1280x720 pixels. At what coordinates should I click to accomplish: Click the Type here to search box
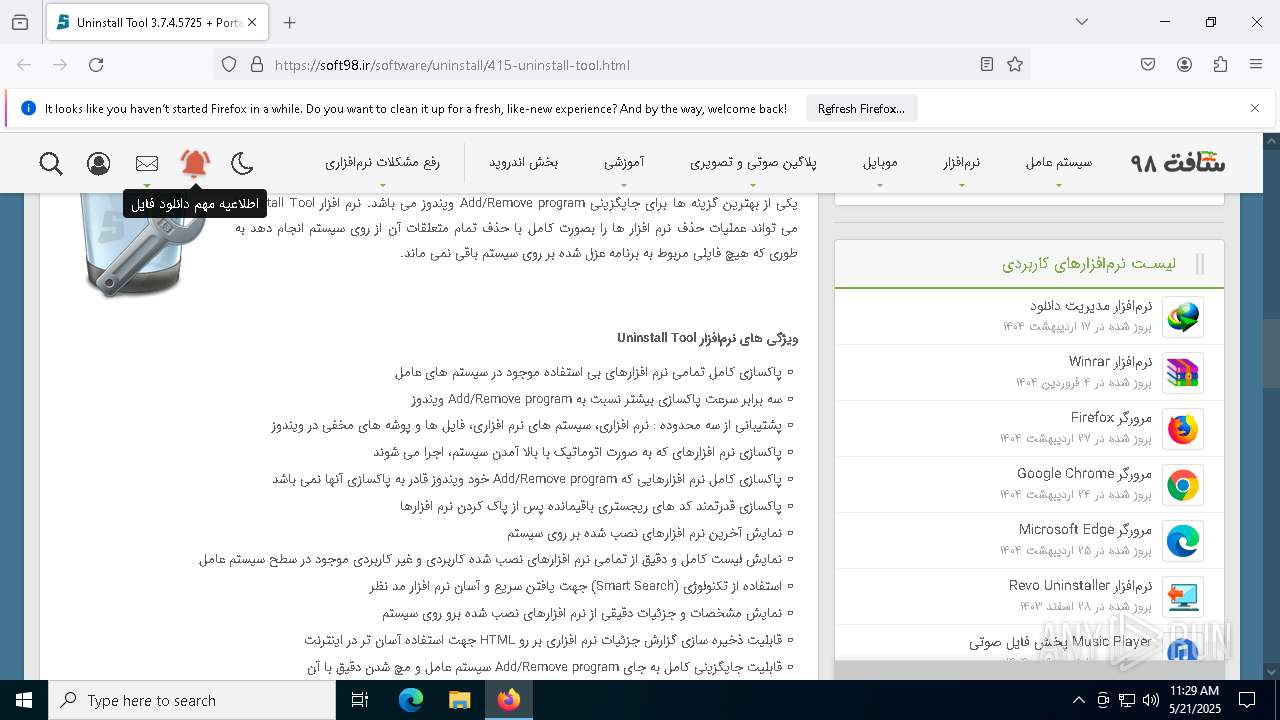tap(192, 700)
